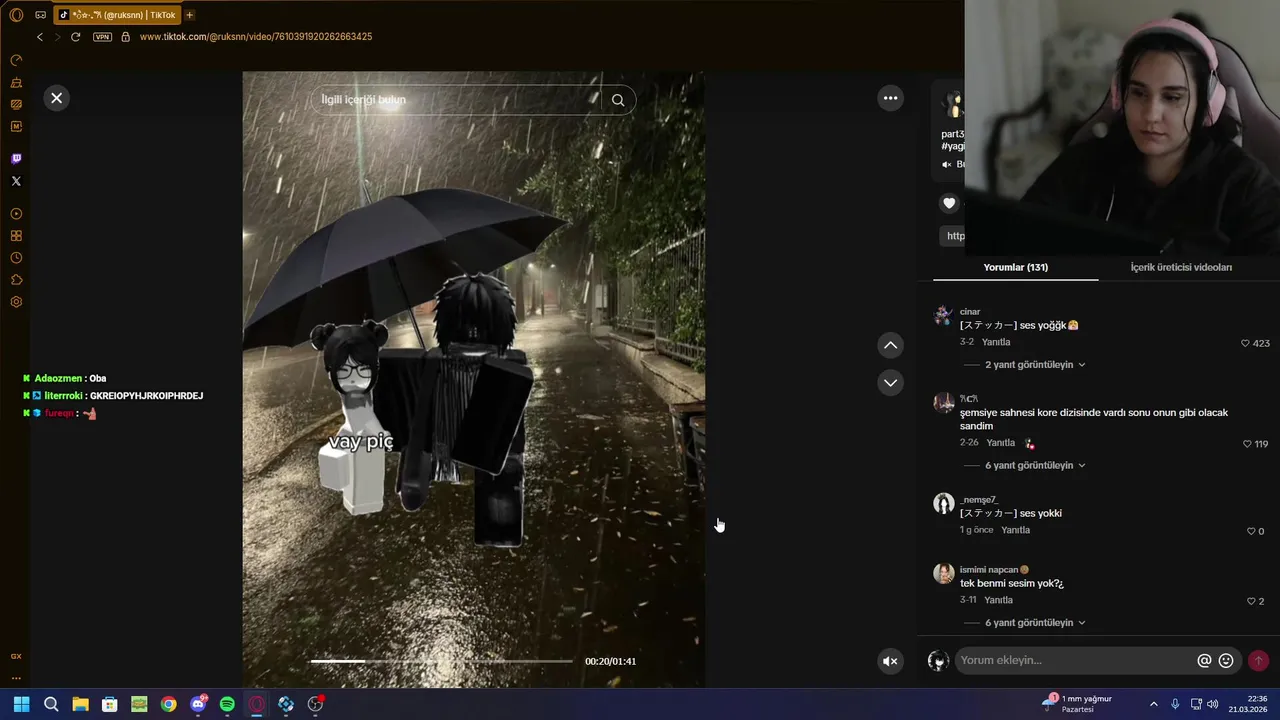
Task: Switch to İçerik üreticisi videoları tab
Action: (1181, 267)
